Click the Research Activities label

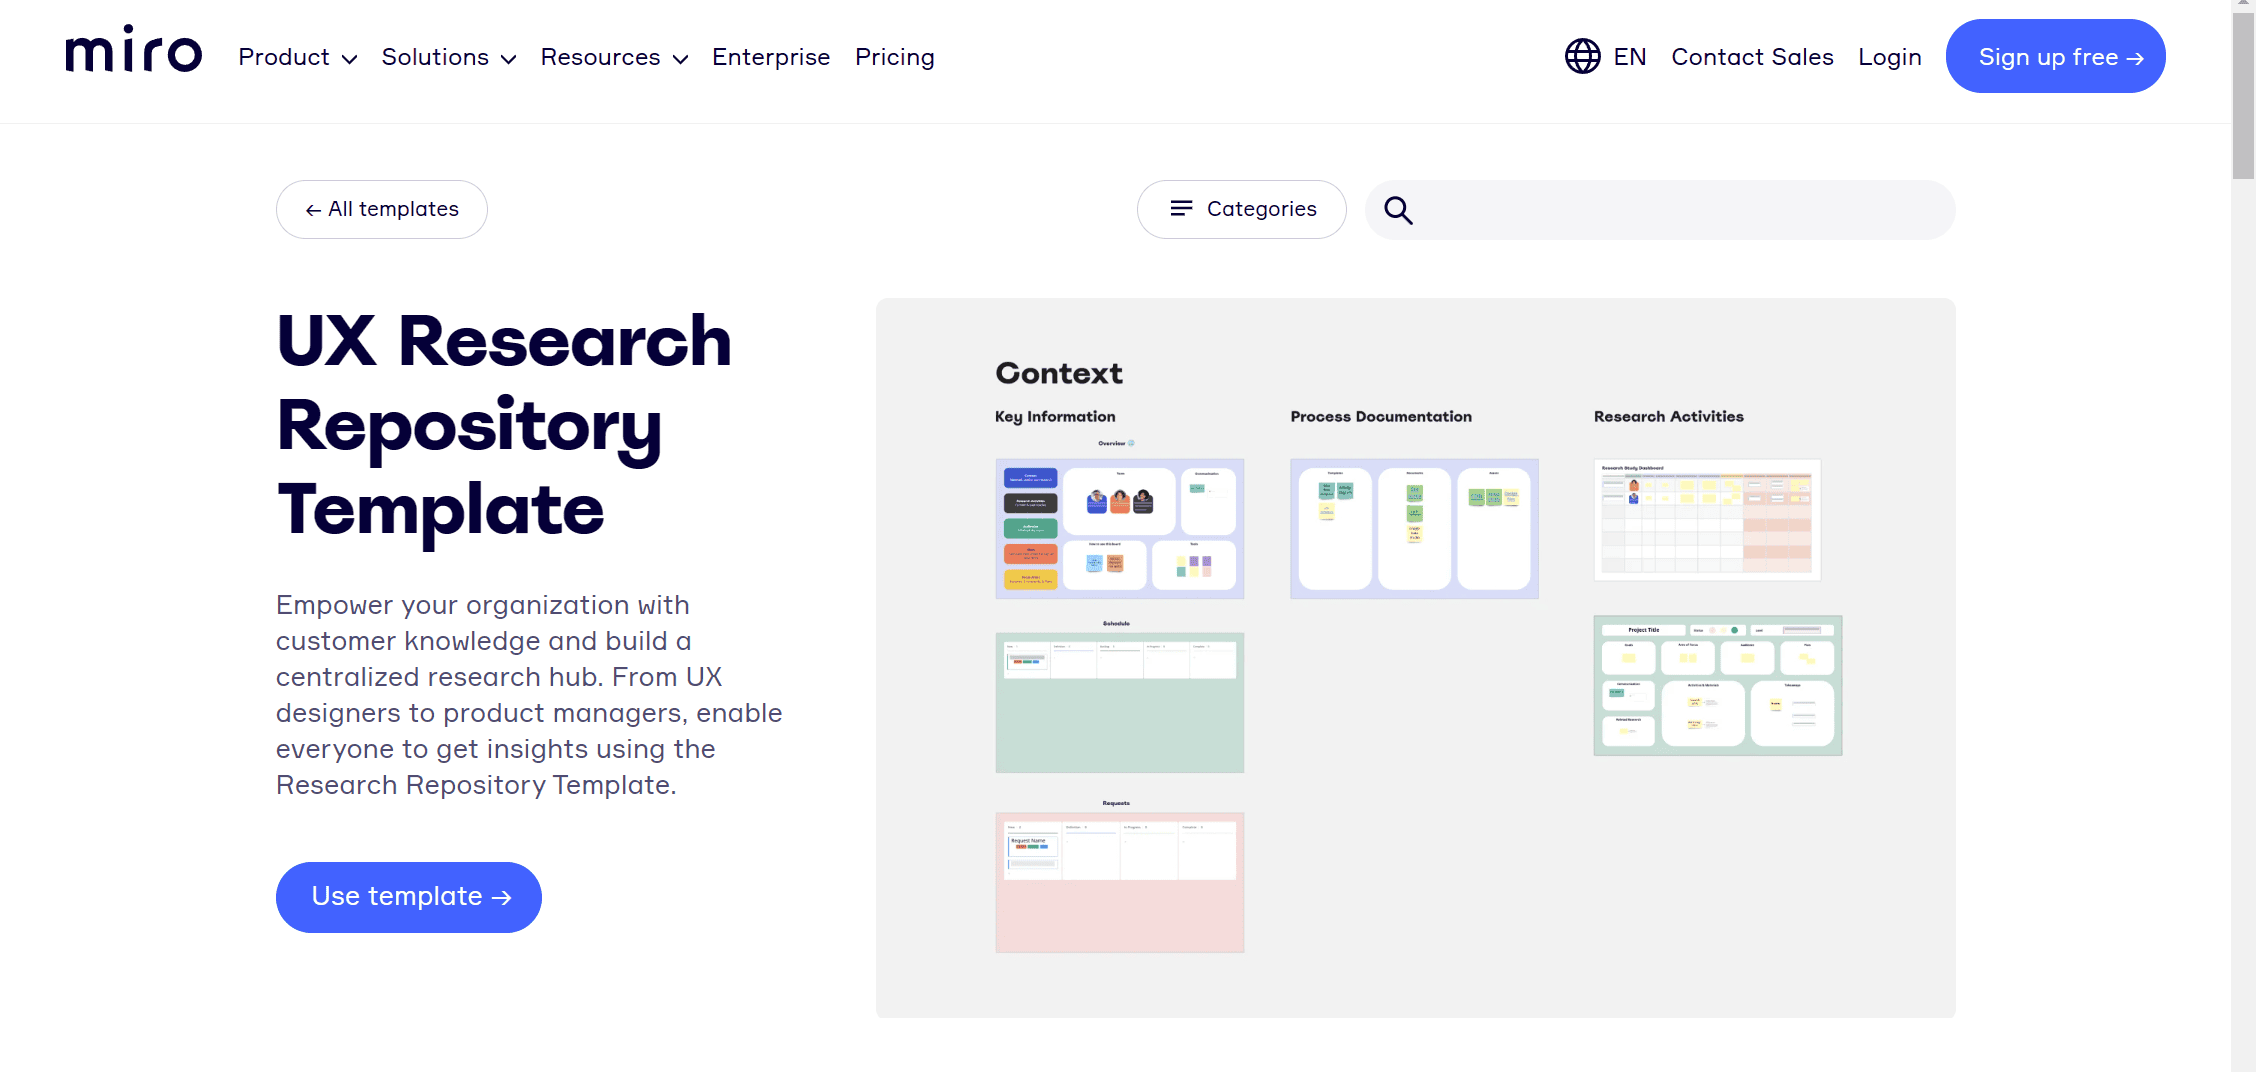1669,417
